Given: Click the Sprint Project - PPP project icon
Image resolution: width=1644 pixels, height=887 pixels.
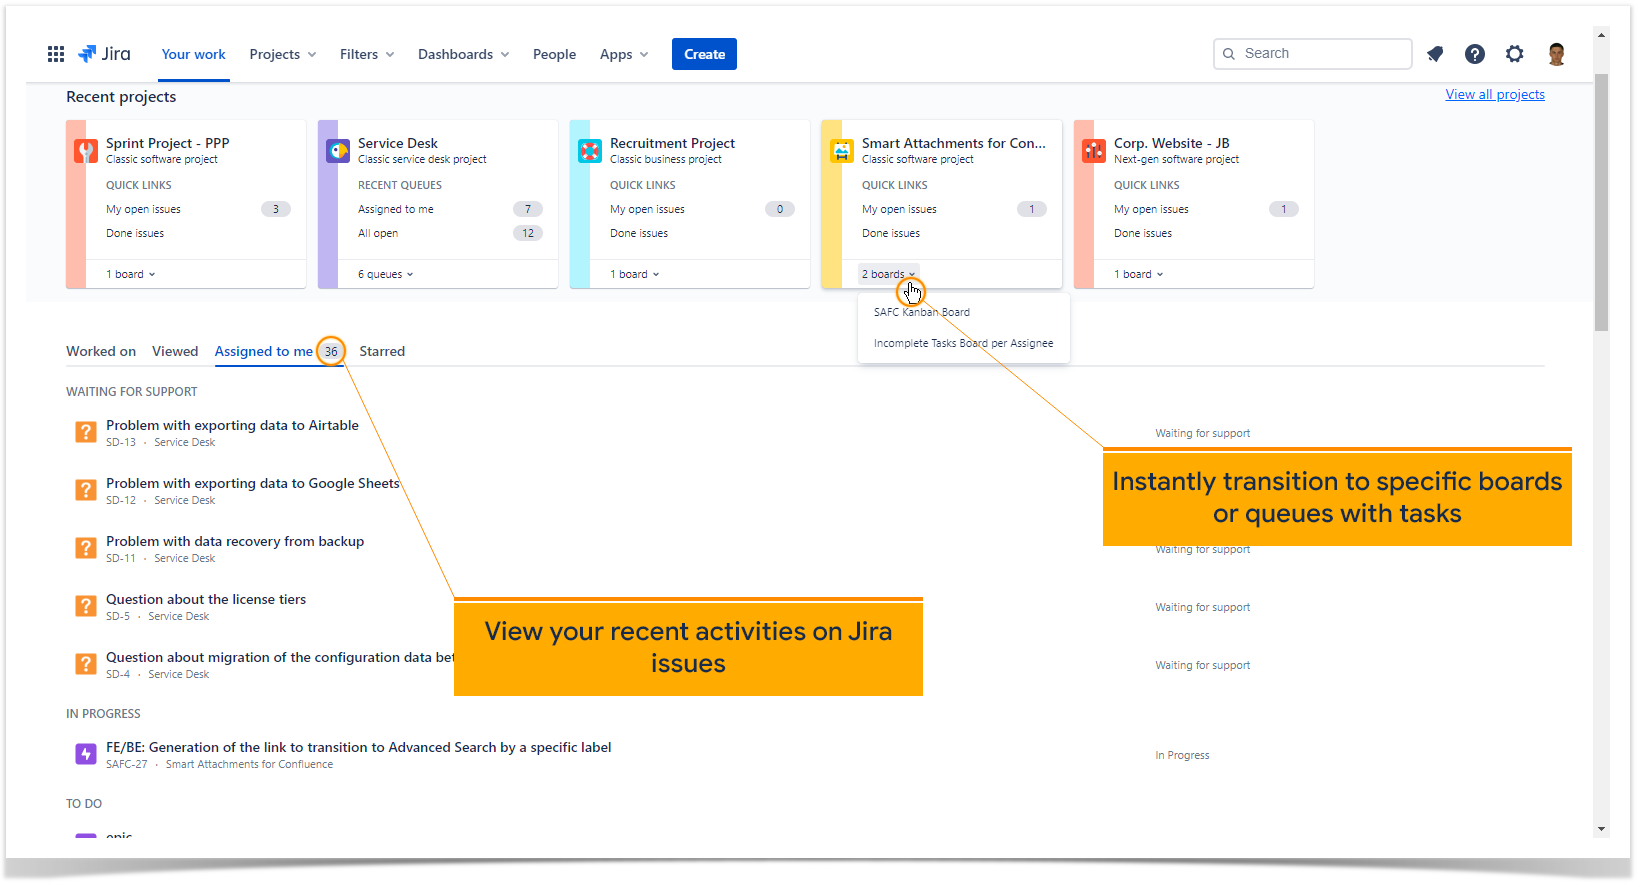Looking at the screenshot, I should pos(86,151).
